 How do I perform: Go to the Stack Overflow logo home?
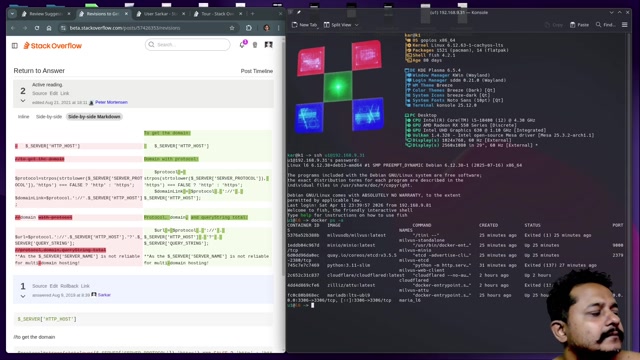coord(53,46)
